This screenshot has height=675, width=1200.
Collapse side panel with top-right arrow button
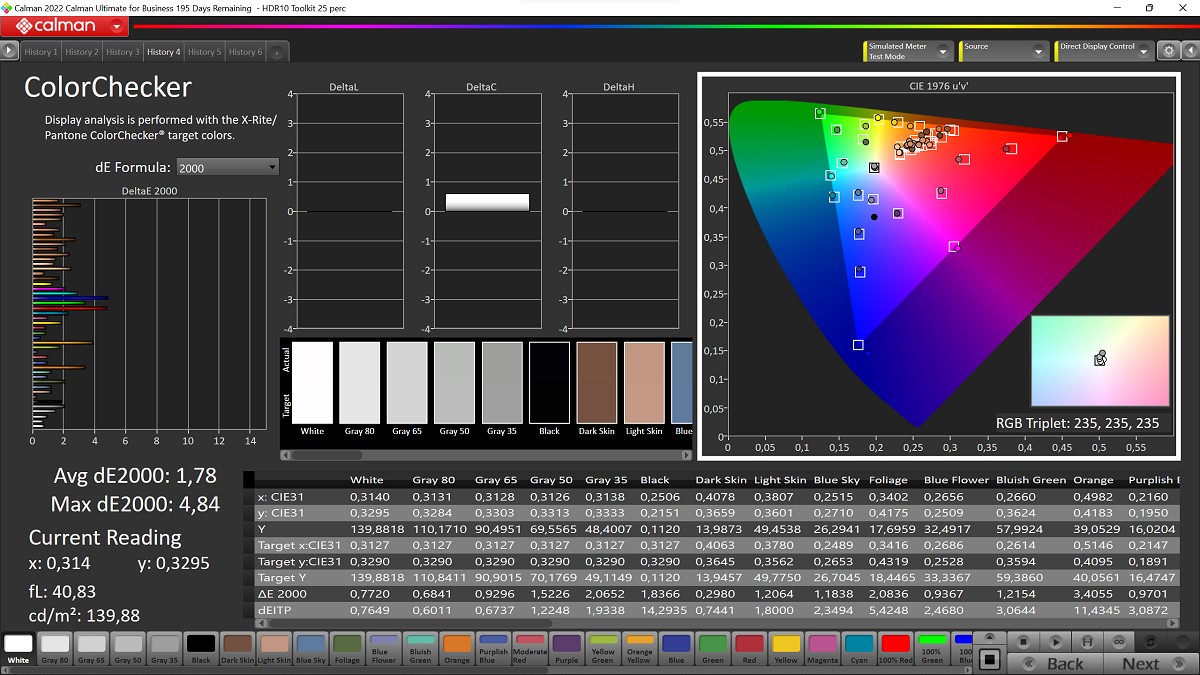point(1190,50)
